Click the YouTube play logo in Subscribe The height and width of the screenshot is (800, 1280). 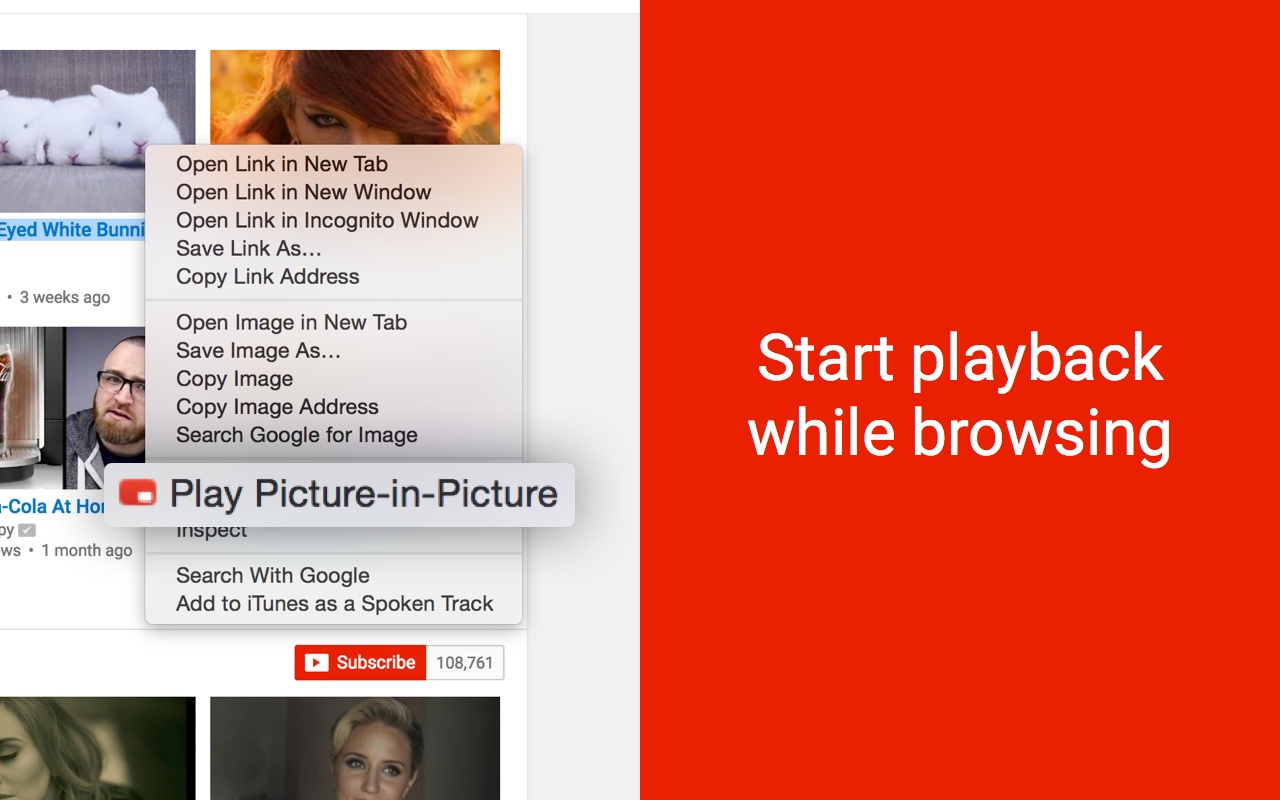pyautogui.click(x=316, y=662)
